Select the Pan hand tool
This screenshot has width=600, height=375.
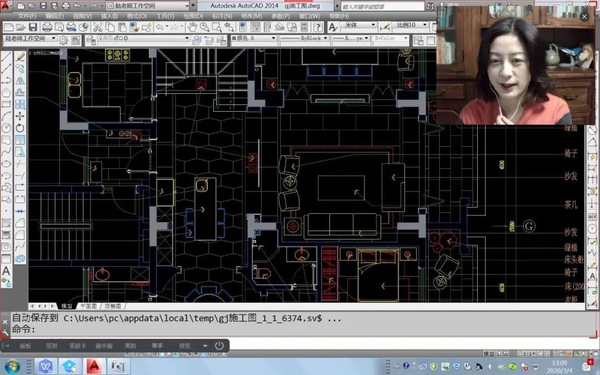coord(192,27)
